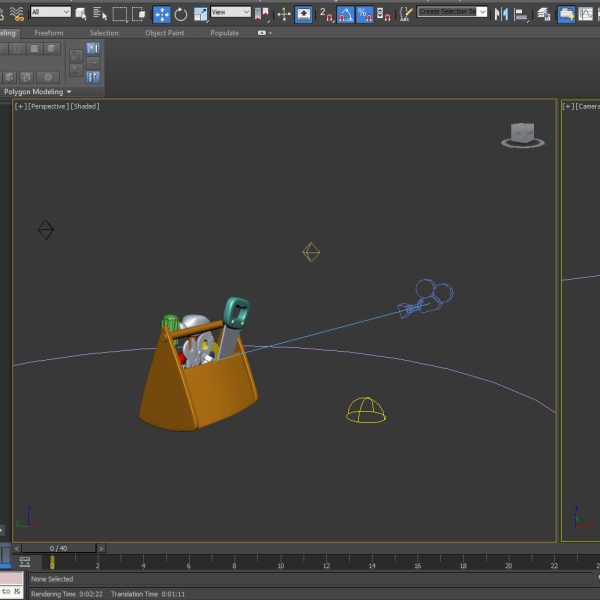The image size is (600, 600).
Task: Click the pink MAXScript mini listener box
Action: [x=11, y=579]
